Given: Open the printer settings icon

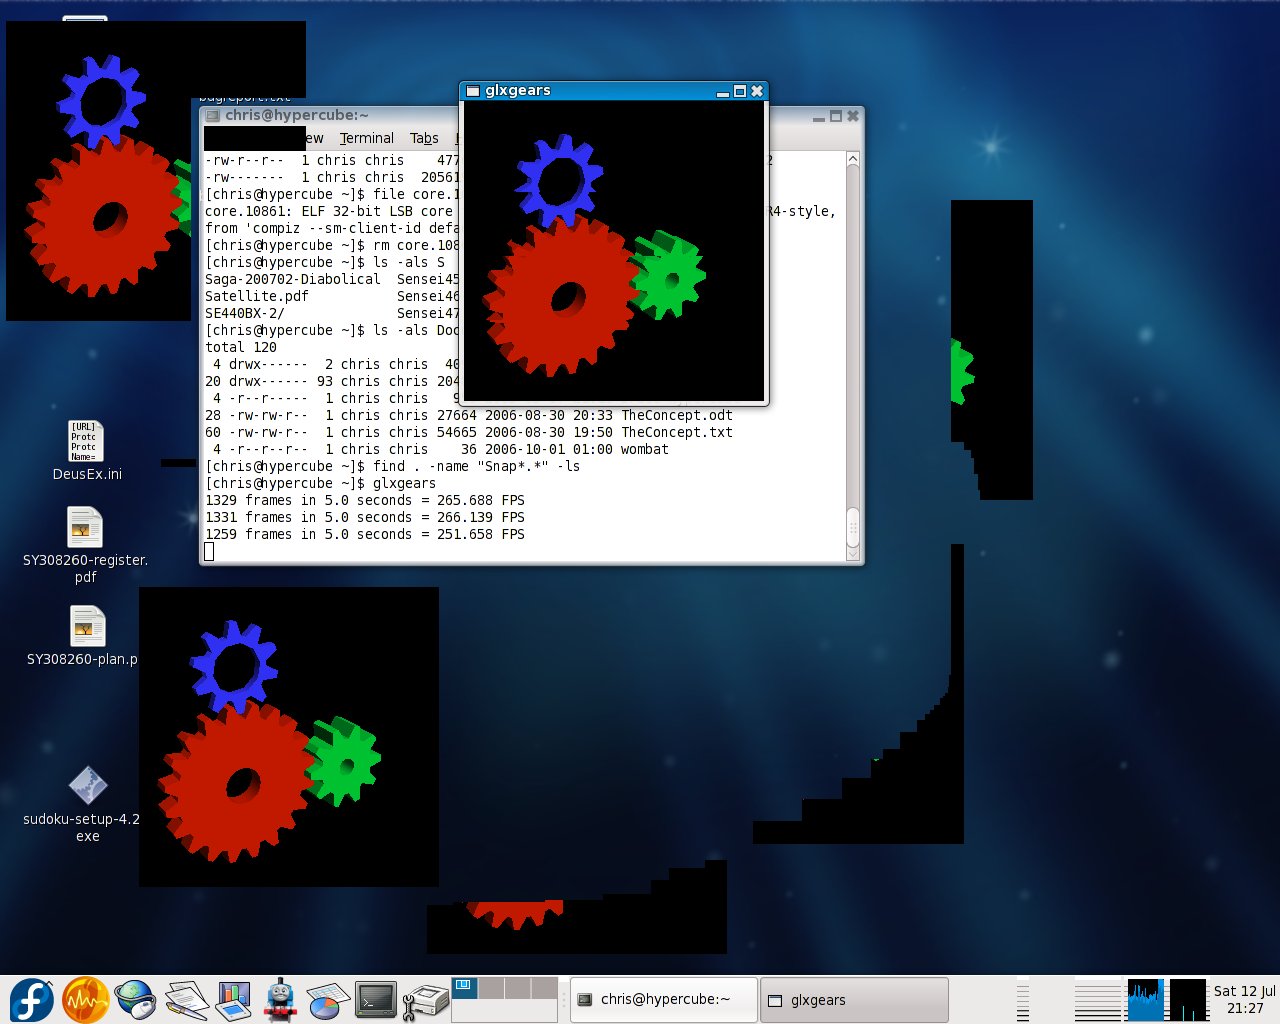Looking at the screenshot, I should coord(426,999).
